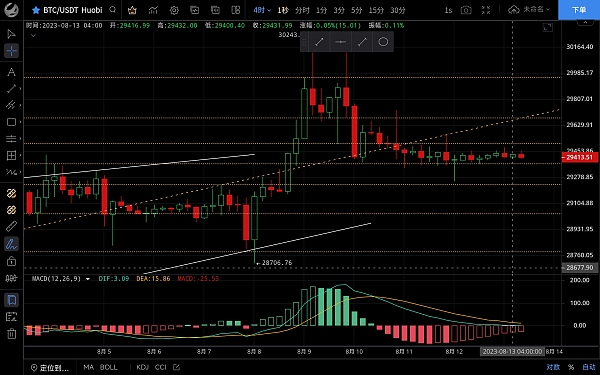Image resolution: width=600 pixels, height=375 pixels.
Task: Search symbol next to BTC/USDT Huobi
Action: tap(112, 10)
